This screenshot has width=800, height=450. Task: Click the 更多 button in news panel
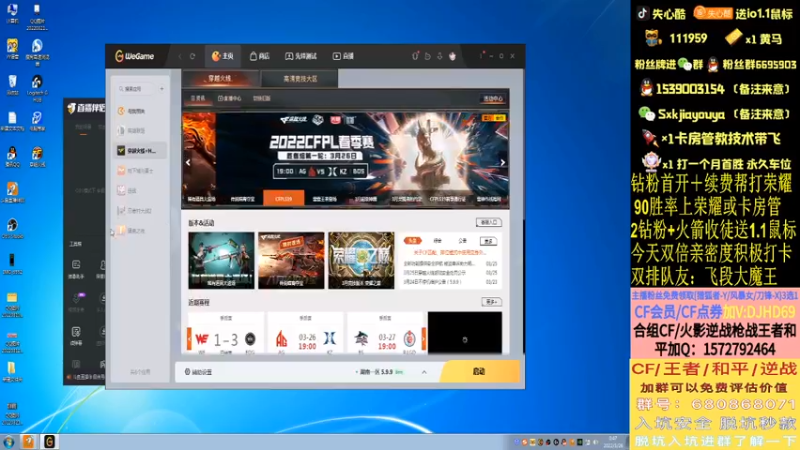tap(488, 241)
